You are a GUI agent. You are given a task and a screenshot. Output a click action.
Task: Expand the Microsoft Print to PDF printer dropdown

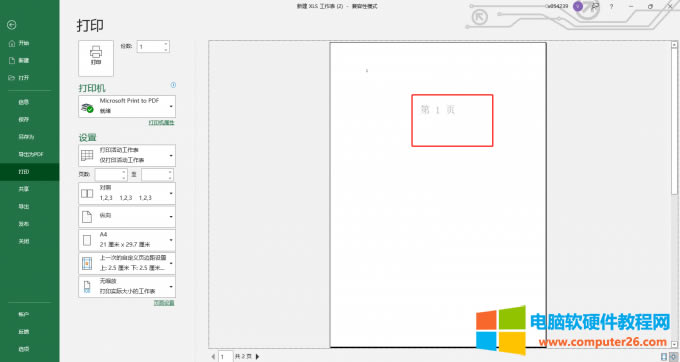pos(127,106)
